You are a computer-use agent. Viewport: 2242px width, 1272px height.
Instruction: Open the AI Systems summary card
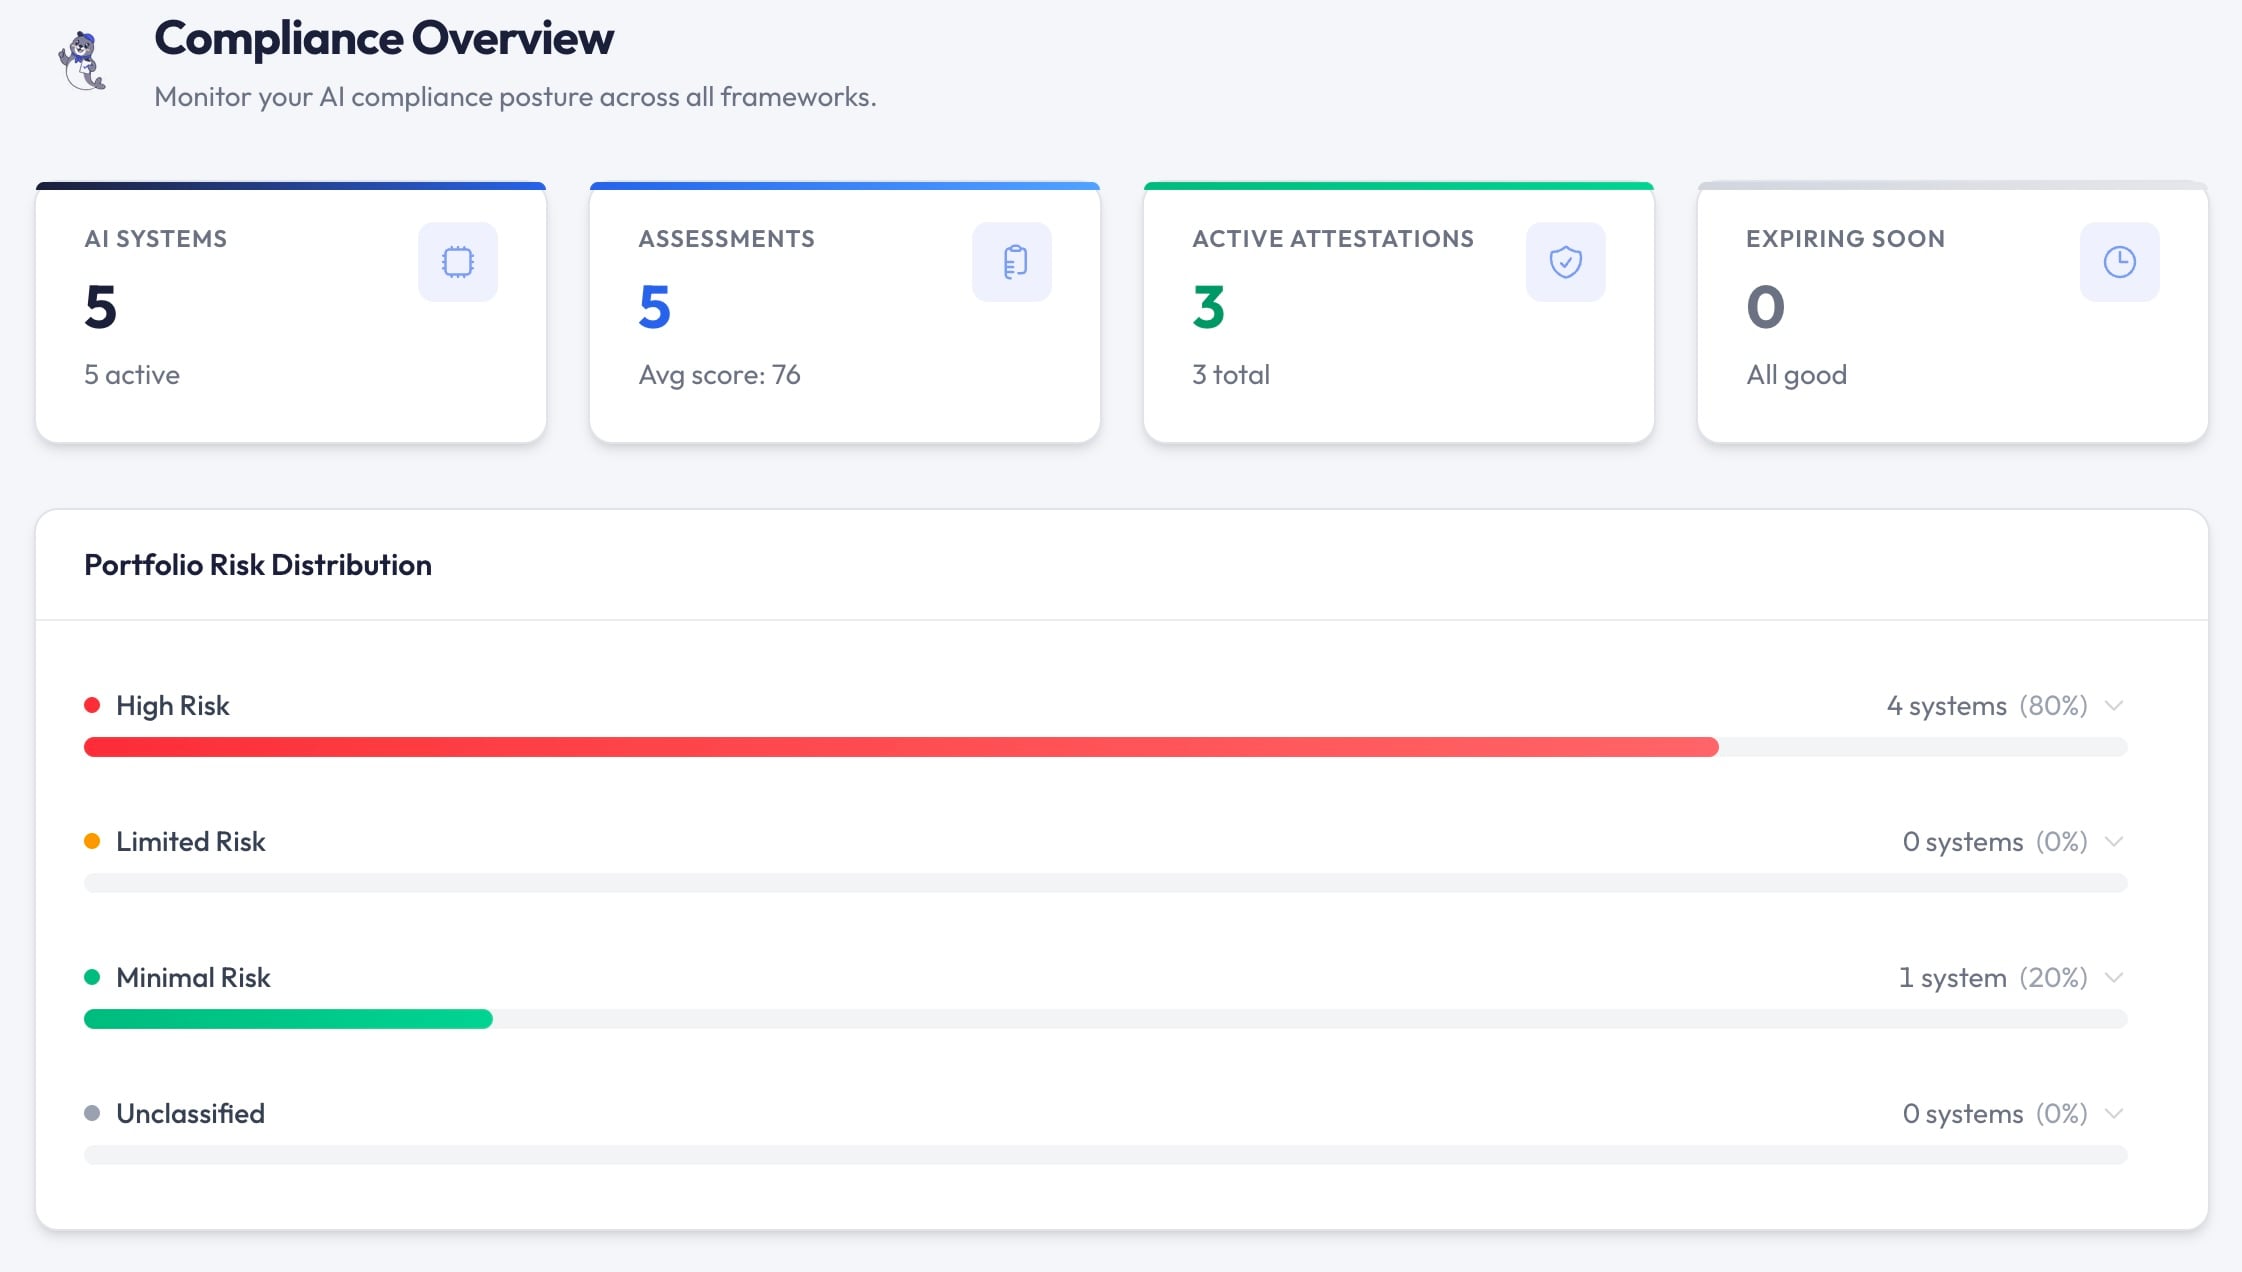point(290,340)
